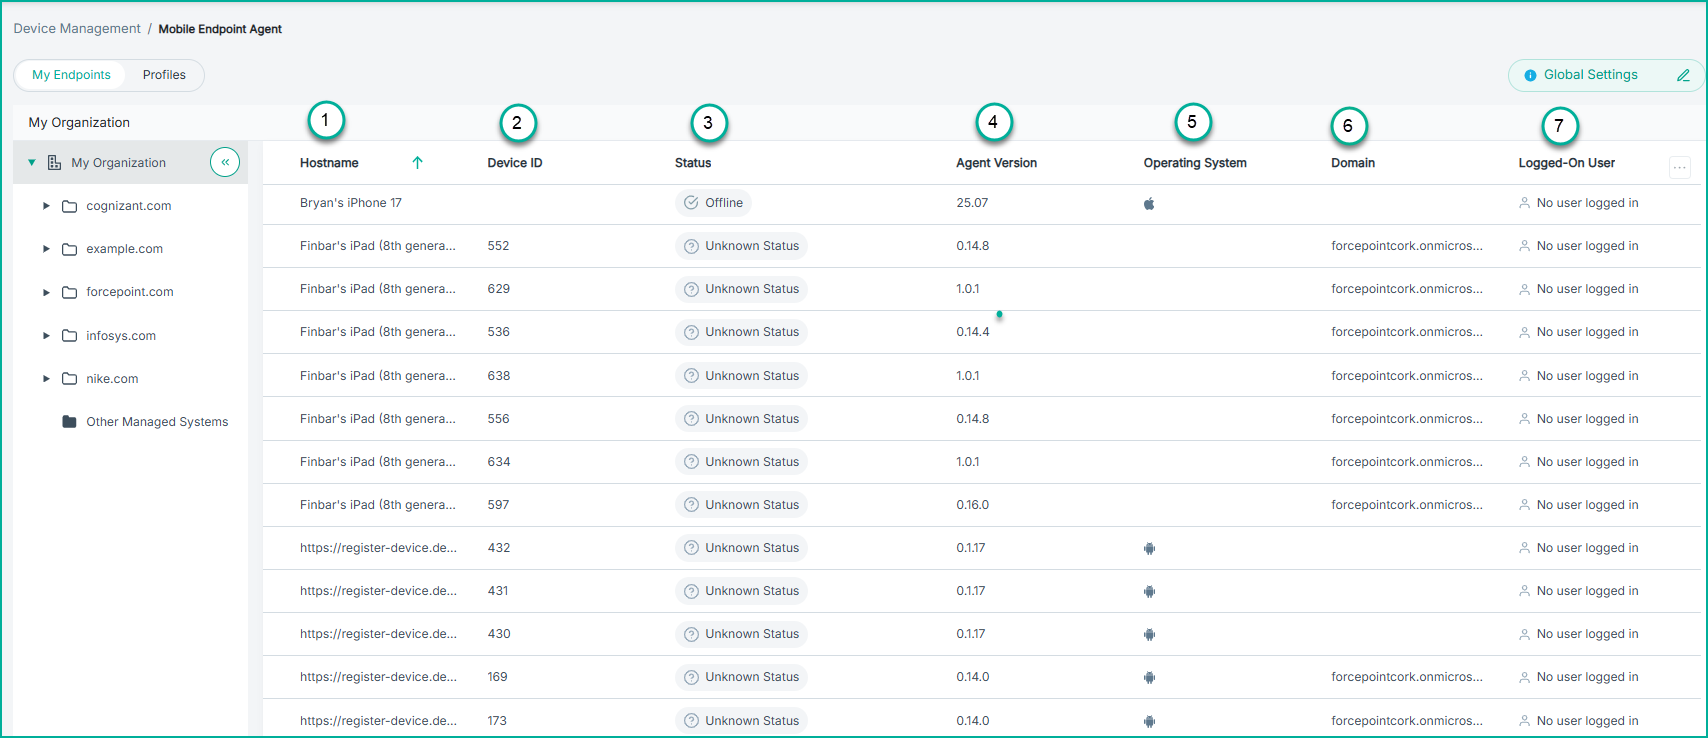The image size is (1708, 738).
Task: Click the Offline status badge
Action: click(713, 203)
